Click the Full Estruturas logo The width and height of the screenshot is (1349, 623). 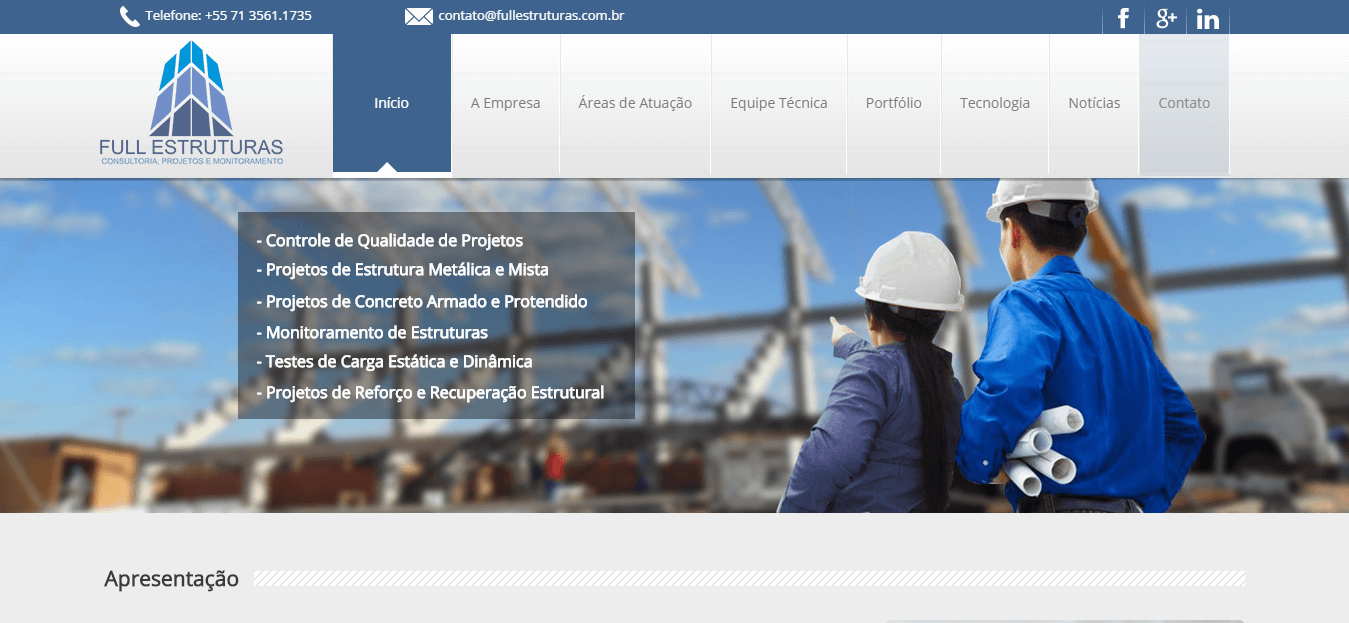coord(191,104)
